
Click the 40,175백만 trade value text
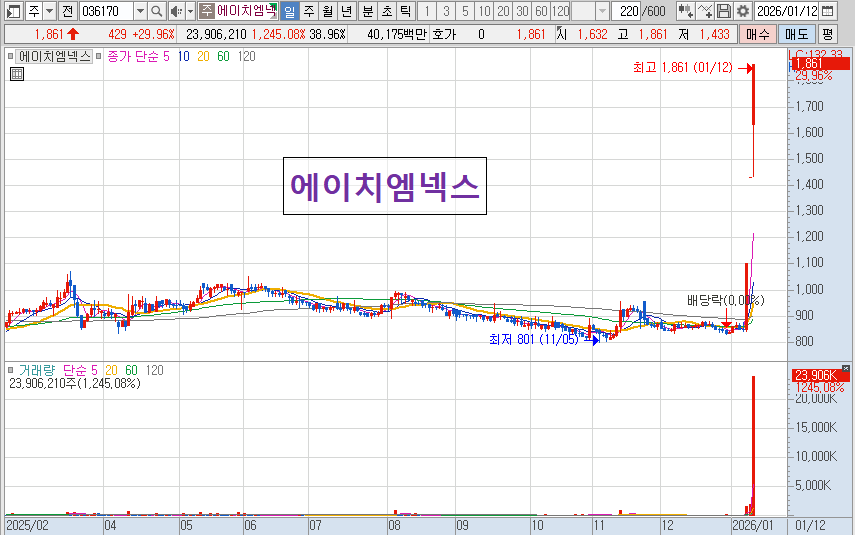tap(396, 34)
